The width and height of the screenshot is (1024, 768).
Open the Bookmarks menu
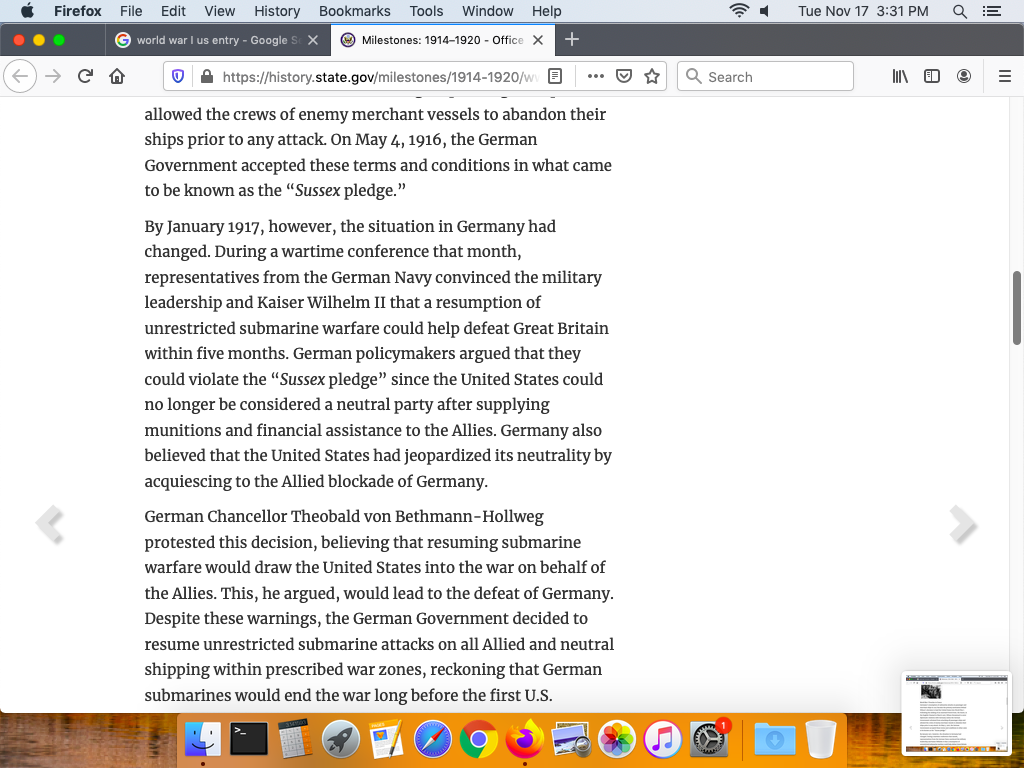click(354, 11)
